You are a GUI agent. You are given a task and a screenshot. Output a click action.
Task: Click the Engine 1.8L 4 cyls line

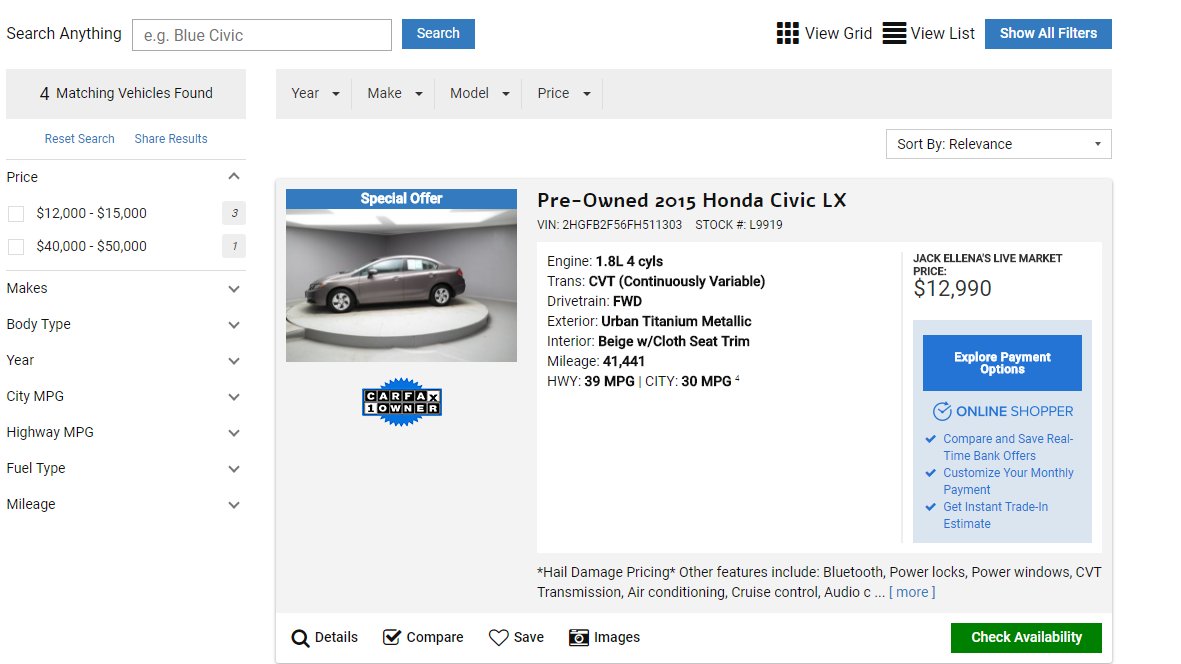click(605, 261)
